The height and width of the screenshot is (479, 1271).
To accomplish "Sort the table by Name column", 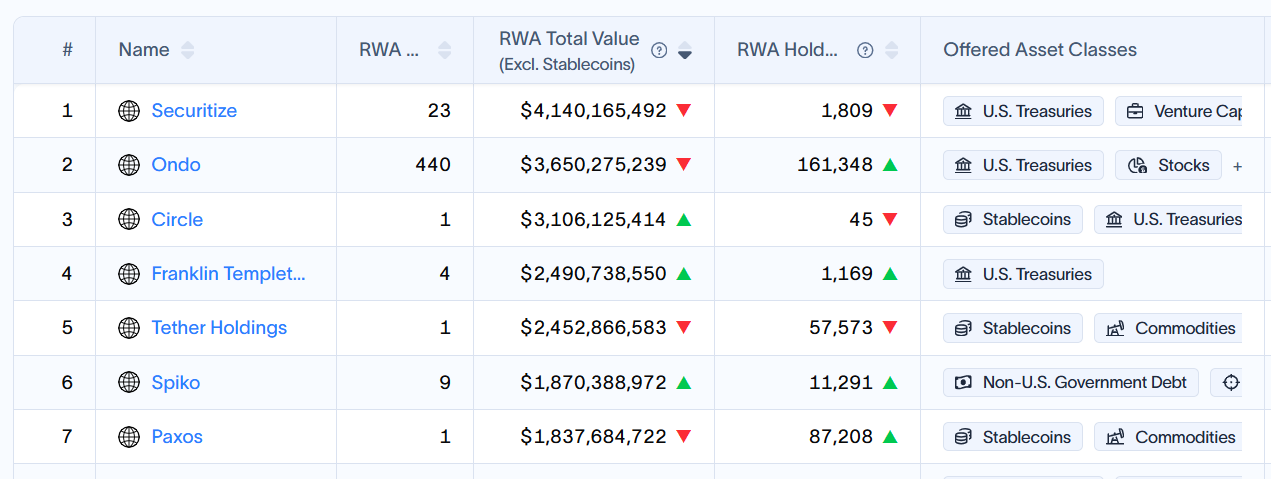I will (x=188, y=50).
